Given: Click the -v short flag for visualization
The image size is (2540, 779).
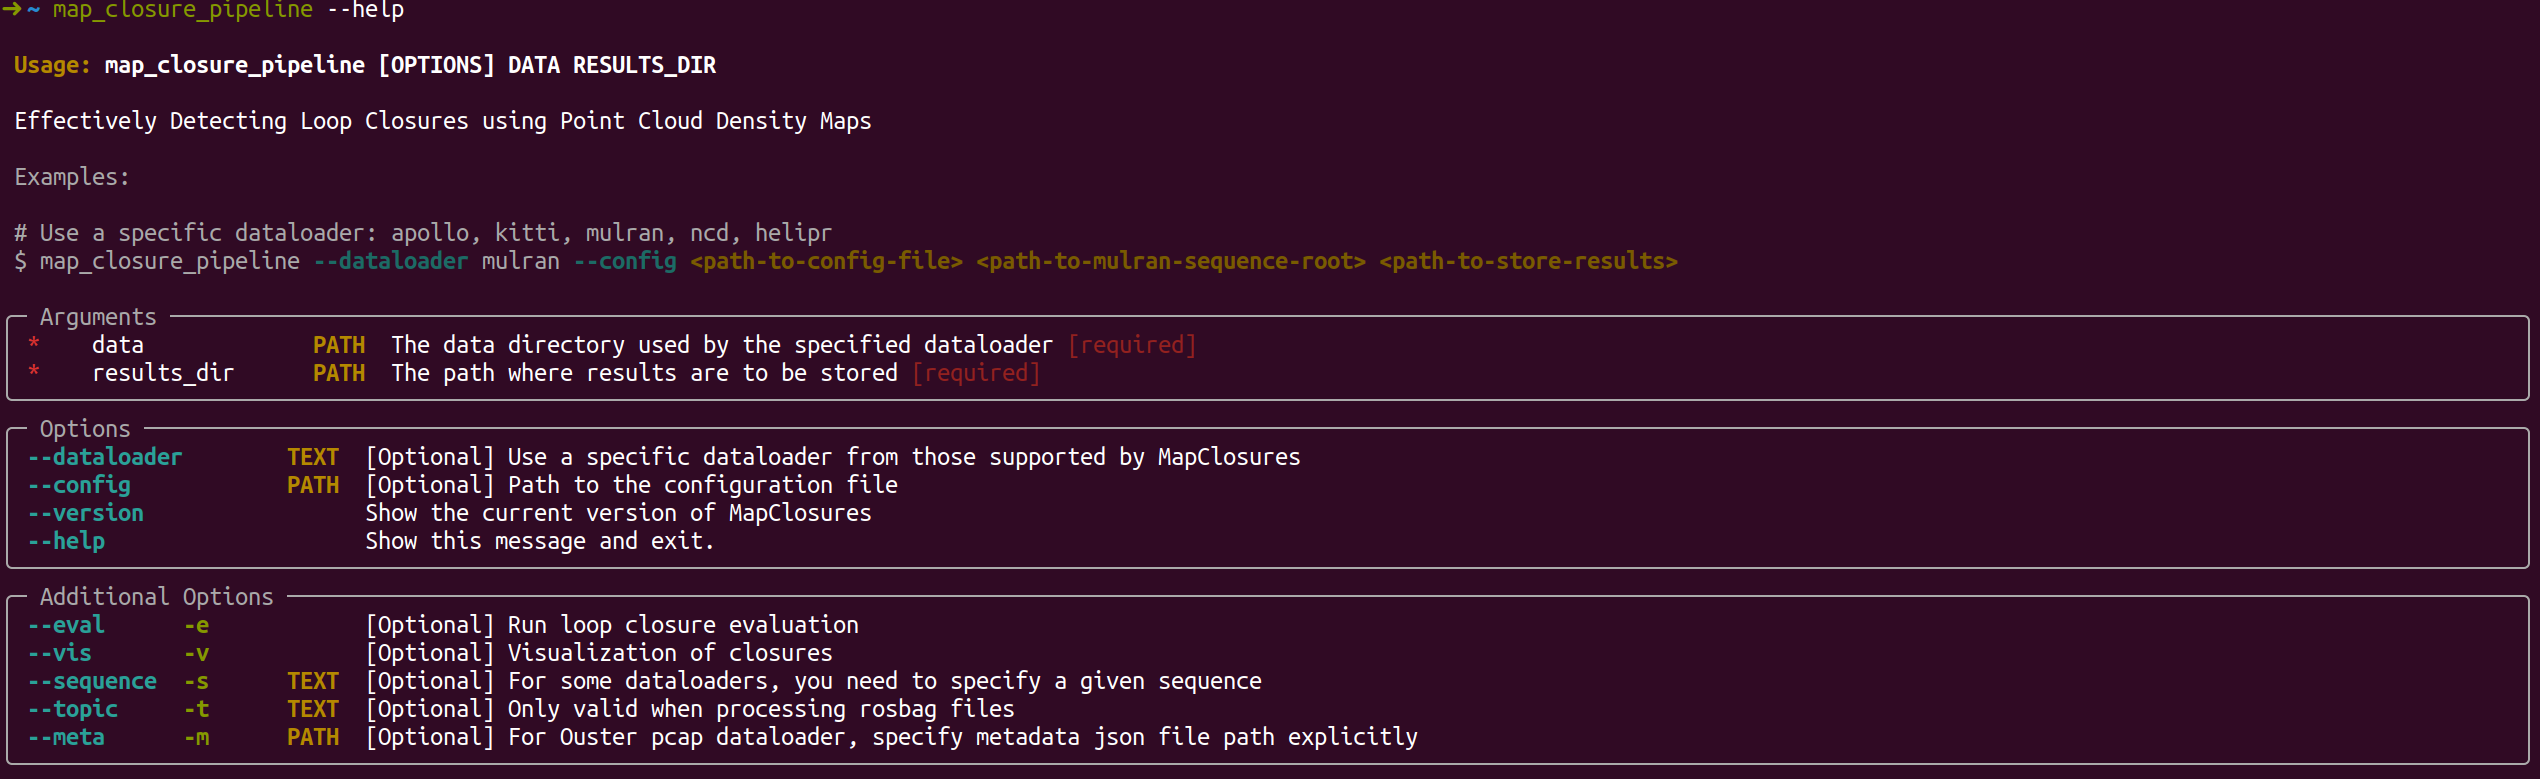Looking at the screenshot, I should pyautogui.click(x=196, y=653).
